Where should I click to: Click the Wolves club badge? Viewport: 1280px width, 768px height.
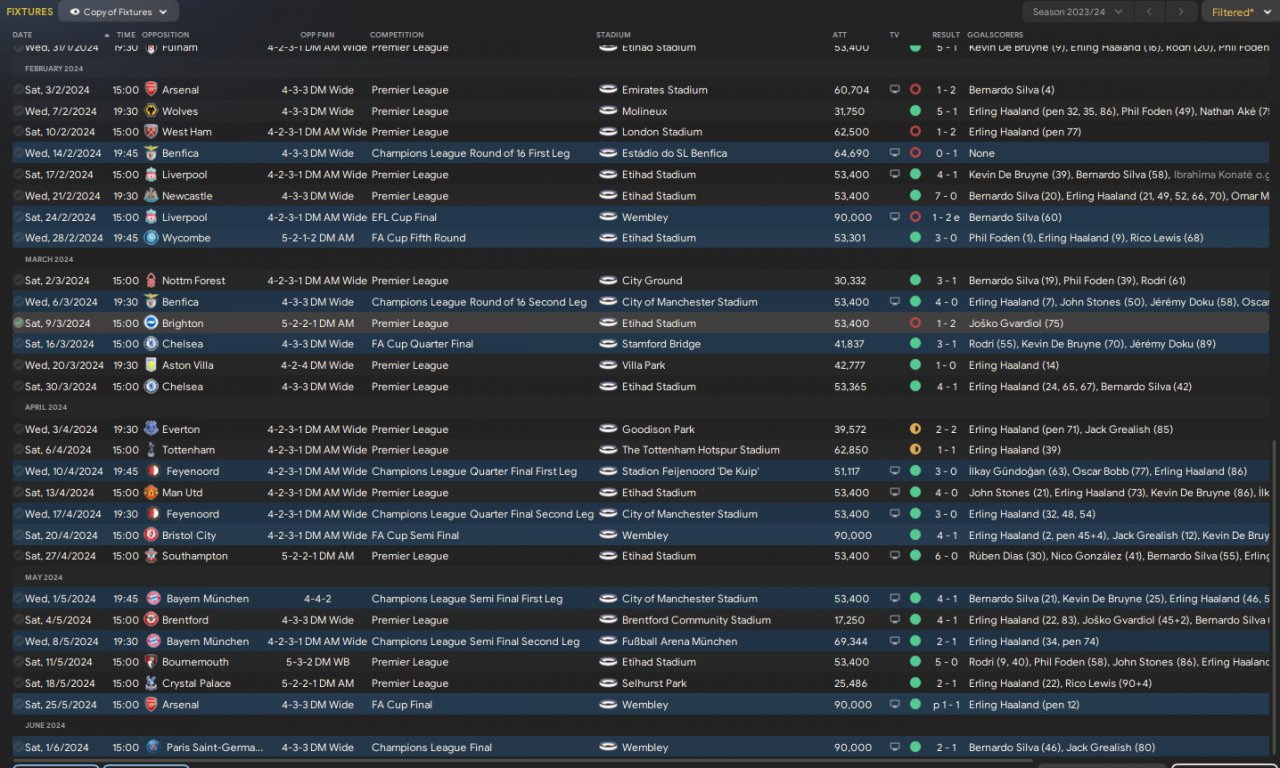tap(151, 111)
